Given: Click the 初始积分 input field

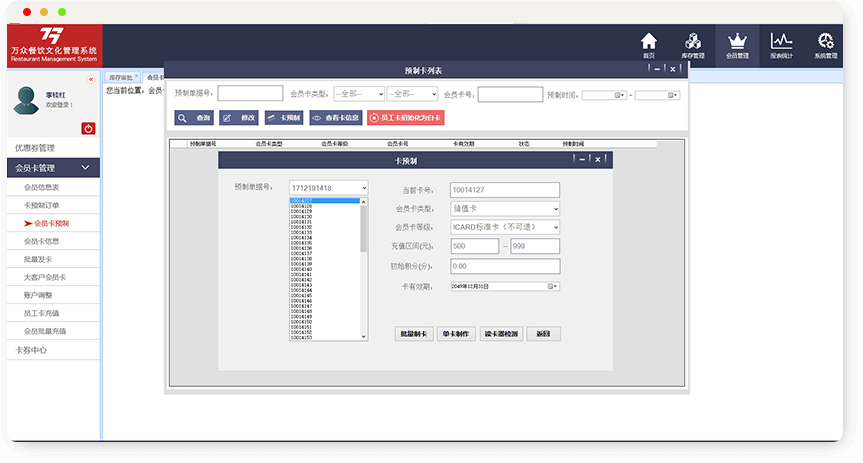Looking at the screenshot, I should click(x=504, y=266).
